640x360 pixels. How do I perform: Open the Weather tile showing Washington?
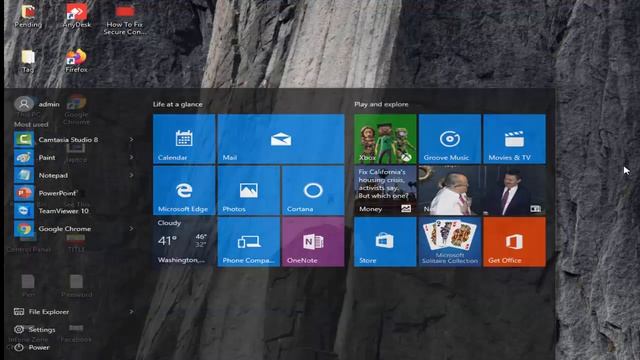click(184, 242)
